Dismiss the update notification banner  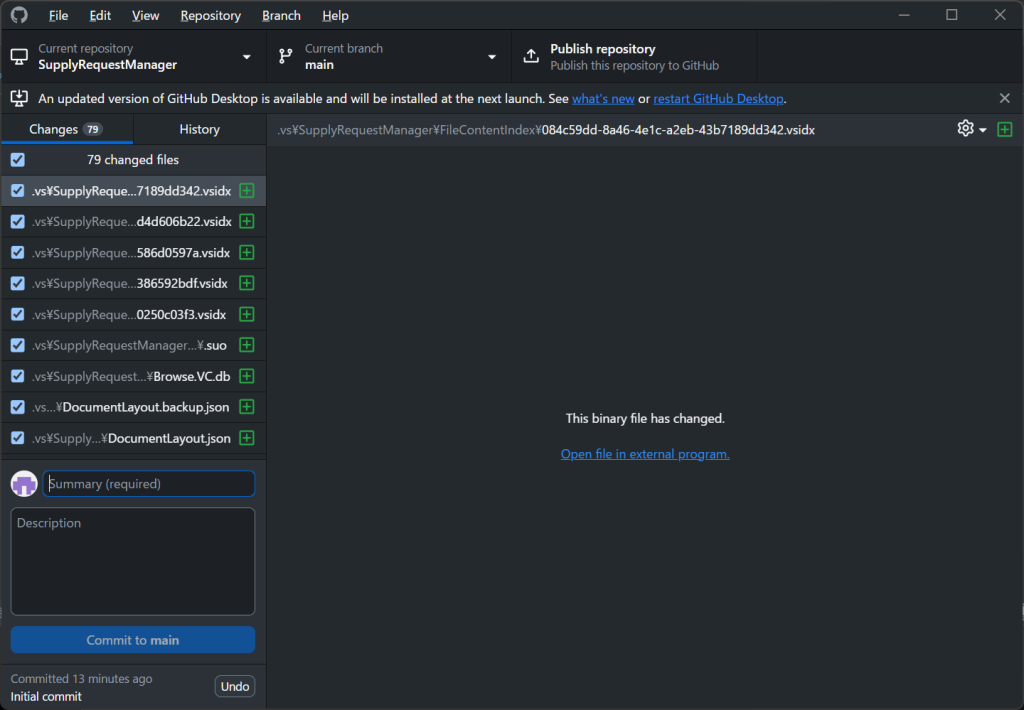coord(1004,98)
